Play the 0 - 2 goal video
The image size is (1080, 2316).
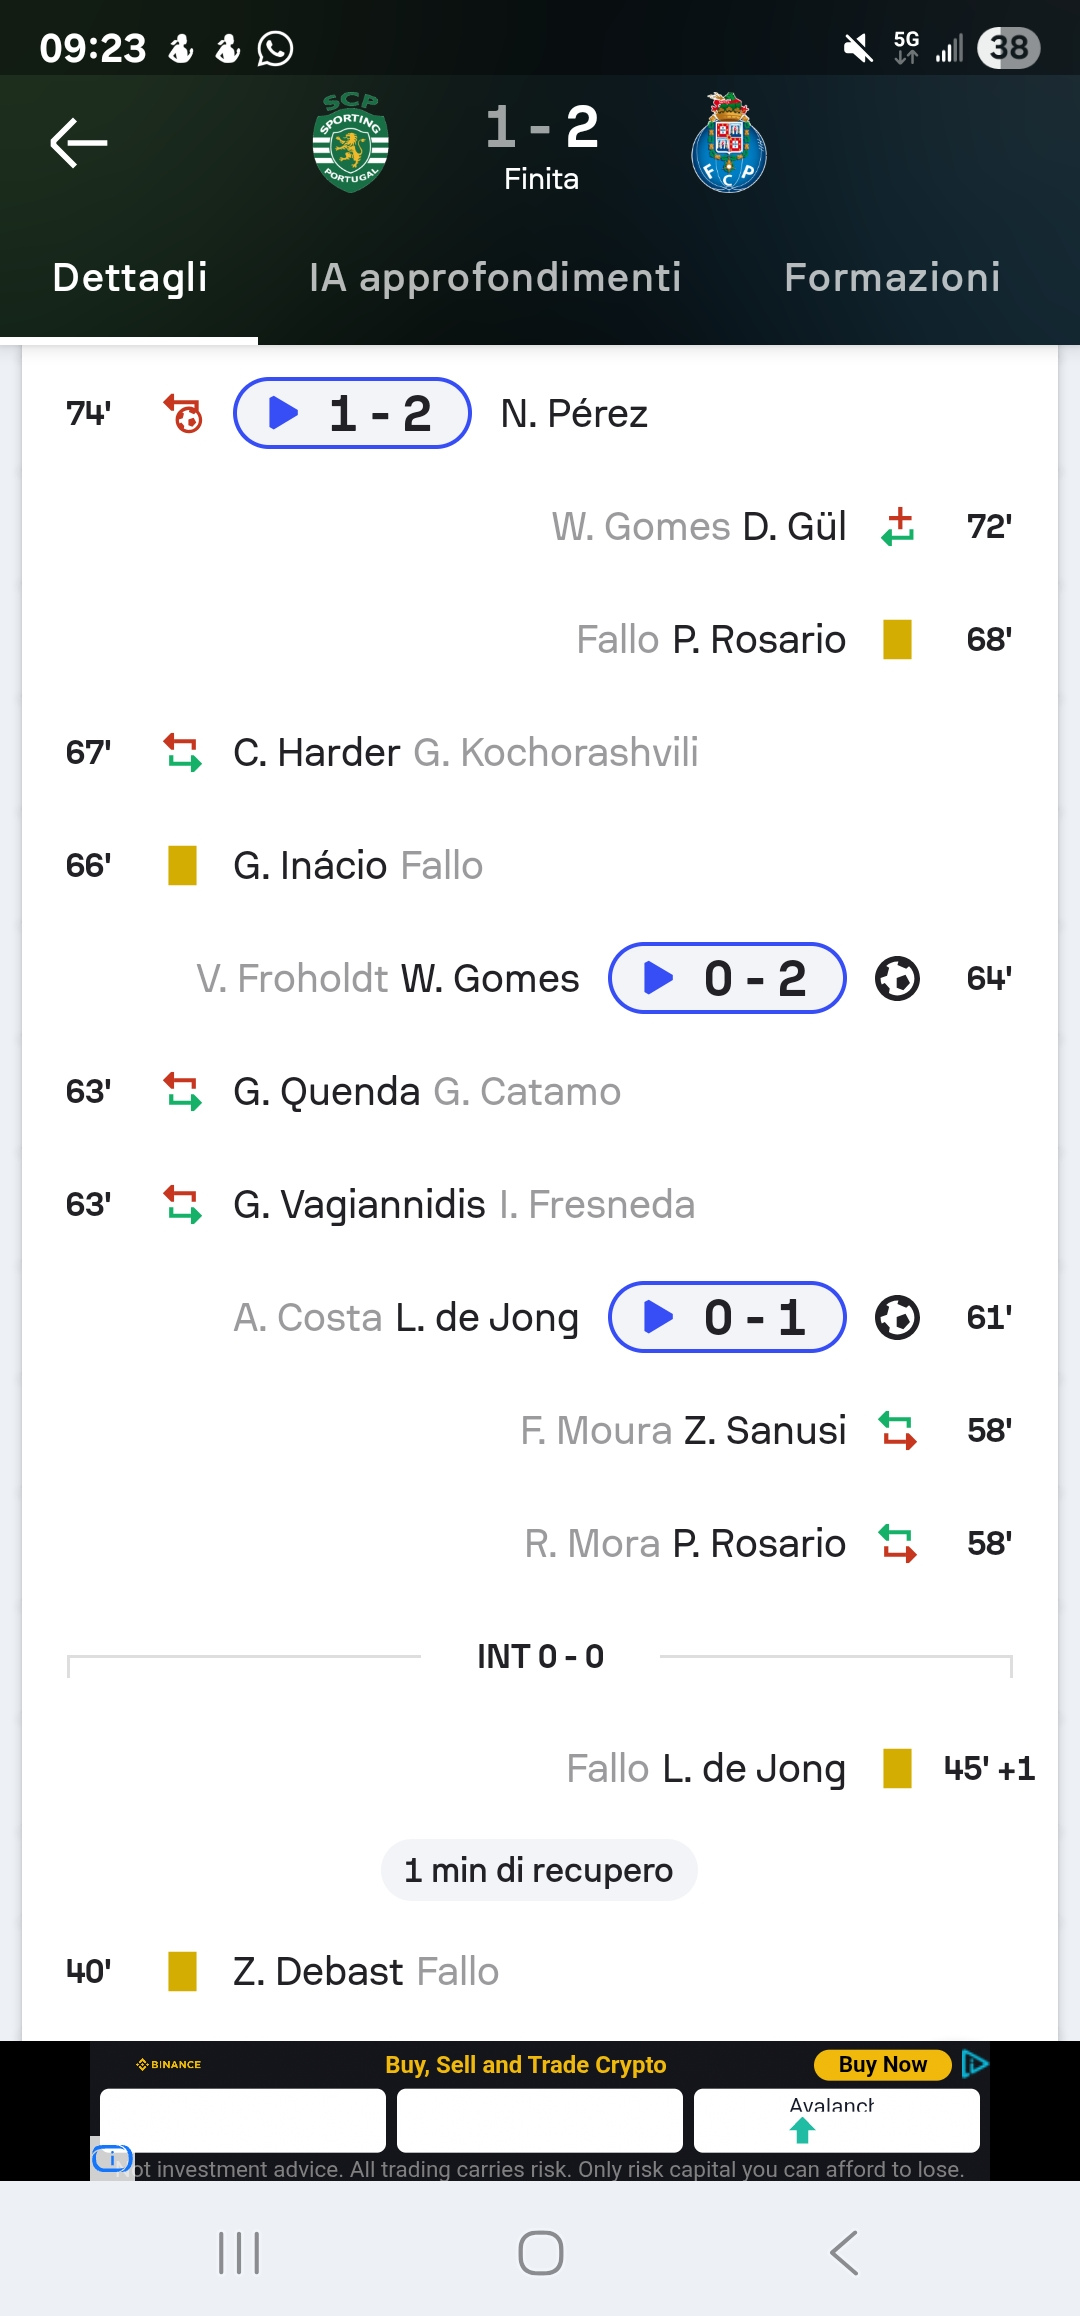[x=727, y=978]
